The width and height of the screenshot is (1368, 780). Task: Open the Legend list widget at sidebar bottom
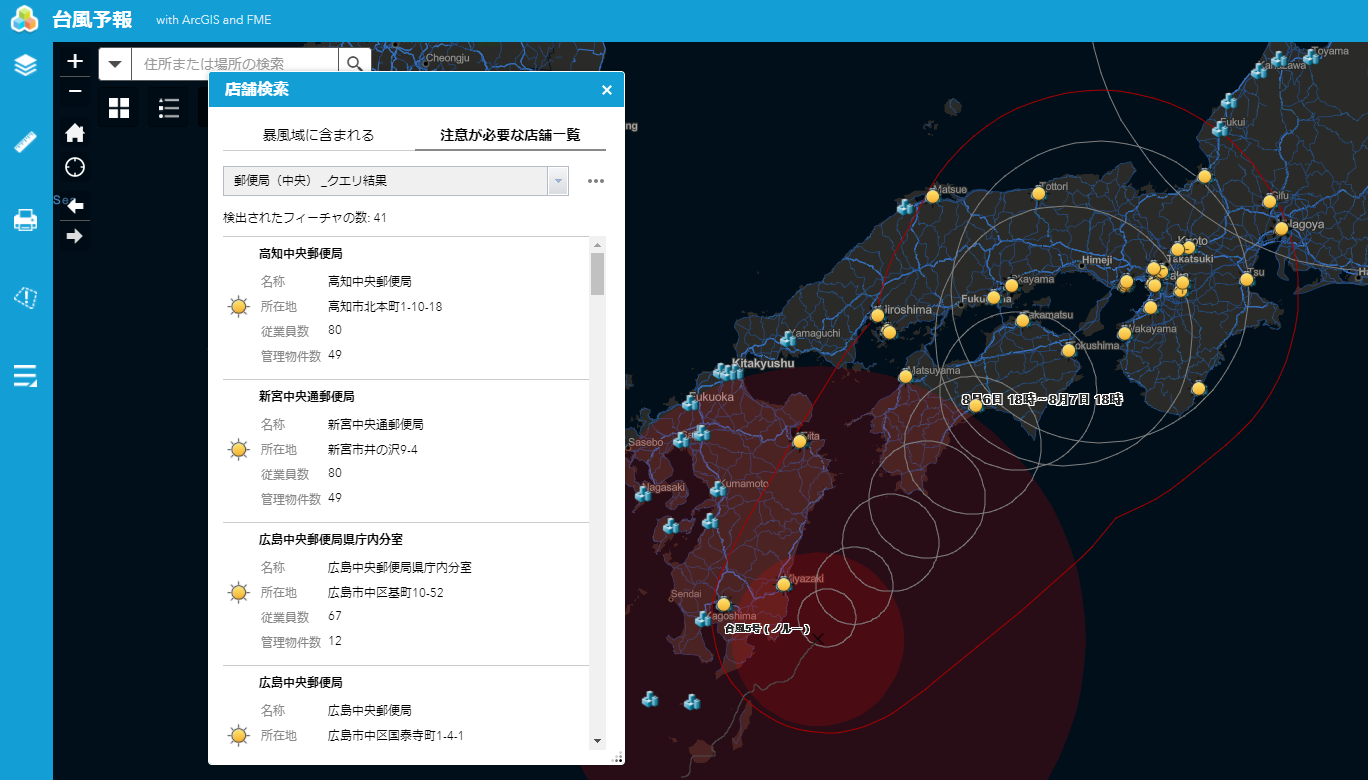[24, 375]
